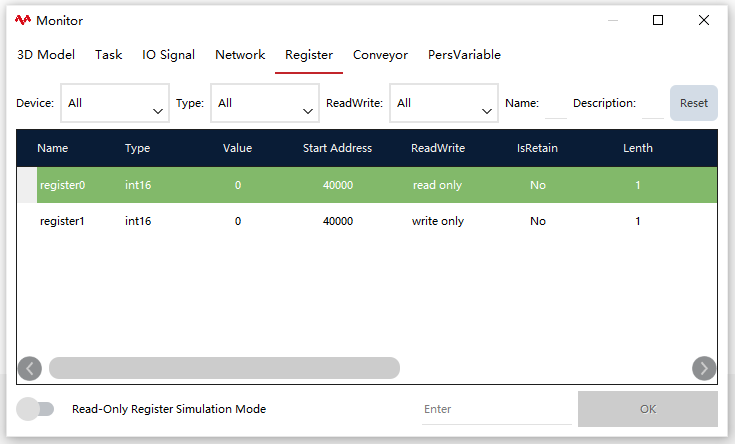
Task: Click the scroll left arrow icon
Action: click(30, 369)
